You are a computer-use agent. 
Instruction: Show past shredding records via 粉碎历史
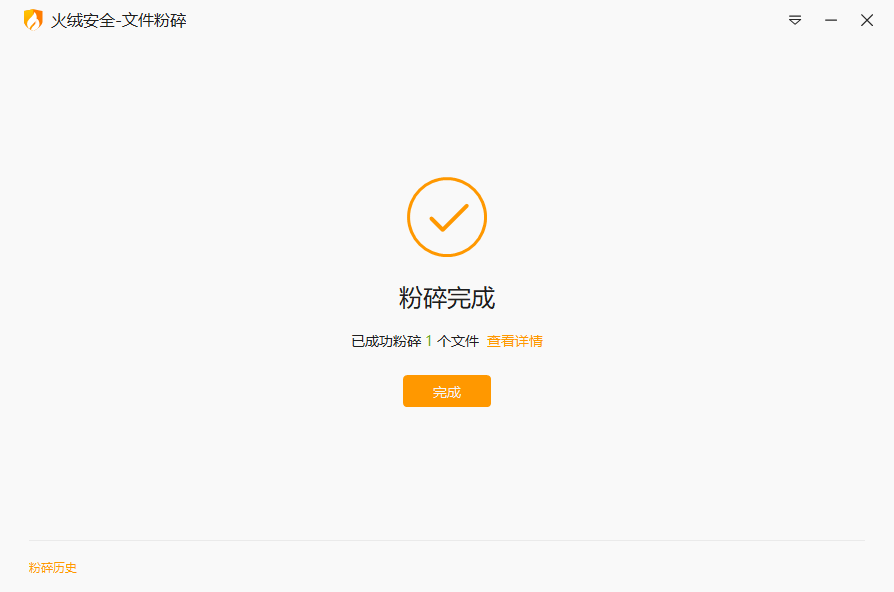52,567
